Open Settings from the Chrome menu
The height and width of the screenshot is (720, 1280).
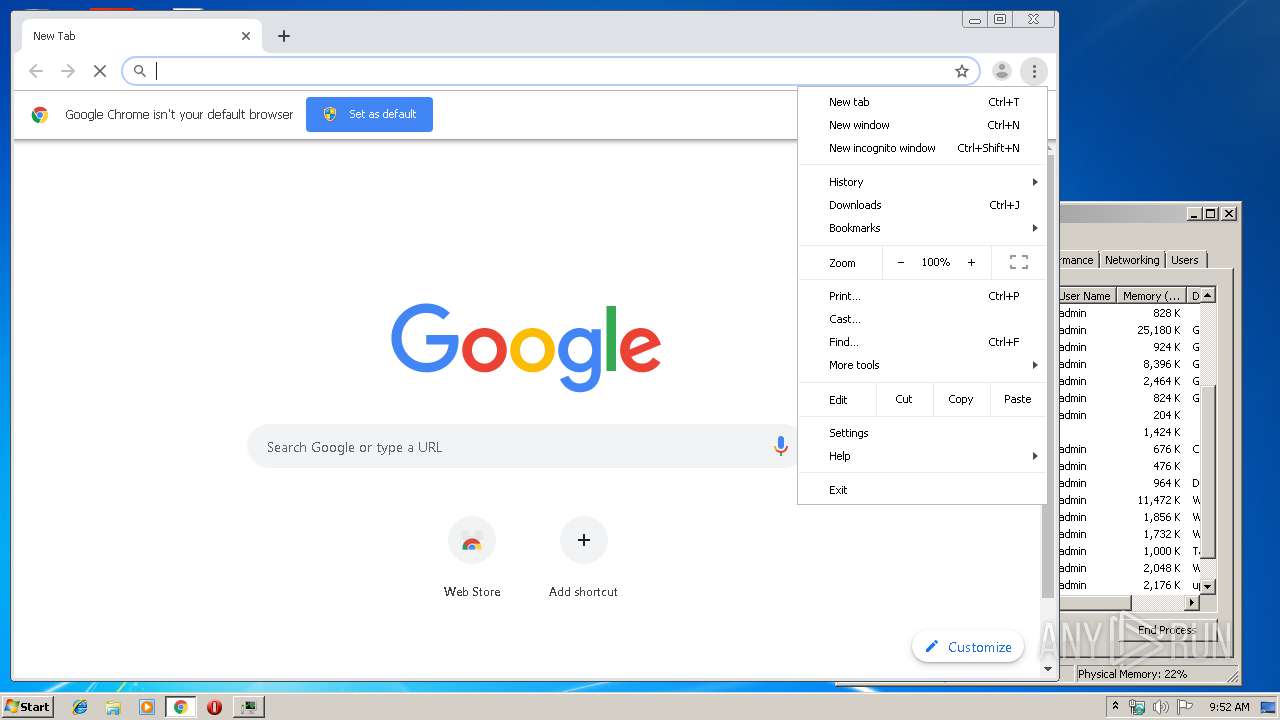922,433
